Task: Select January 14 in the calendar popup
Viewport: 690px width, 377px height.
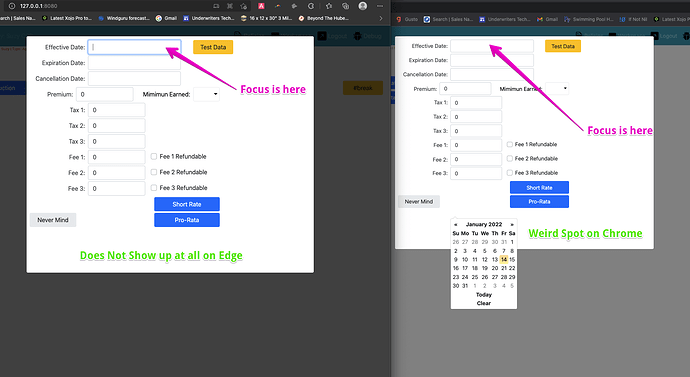Action: coord(504,260)
